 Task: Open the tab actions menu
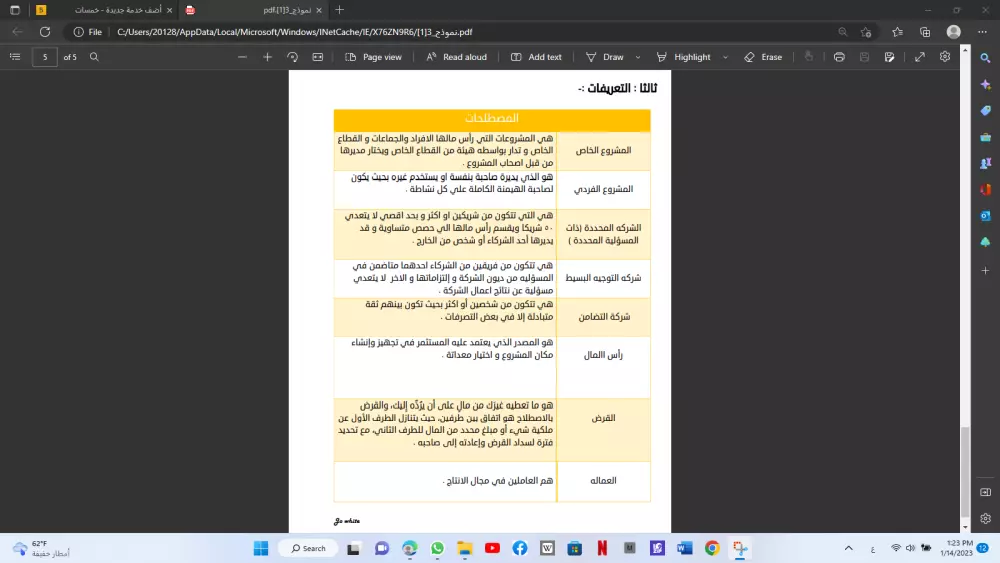tap(15, 10)
